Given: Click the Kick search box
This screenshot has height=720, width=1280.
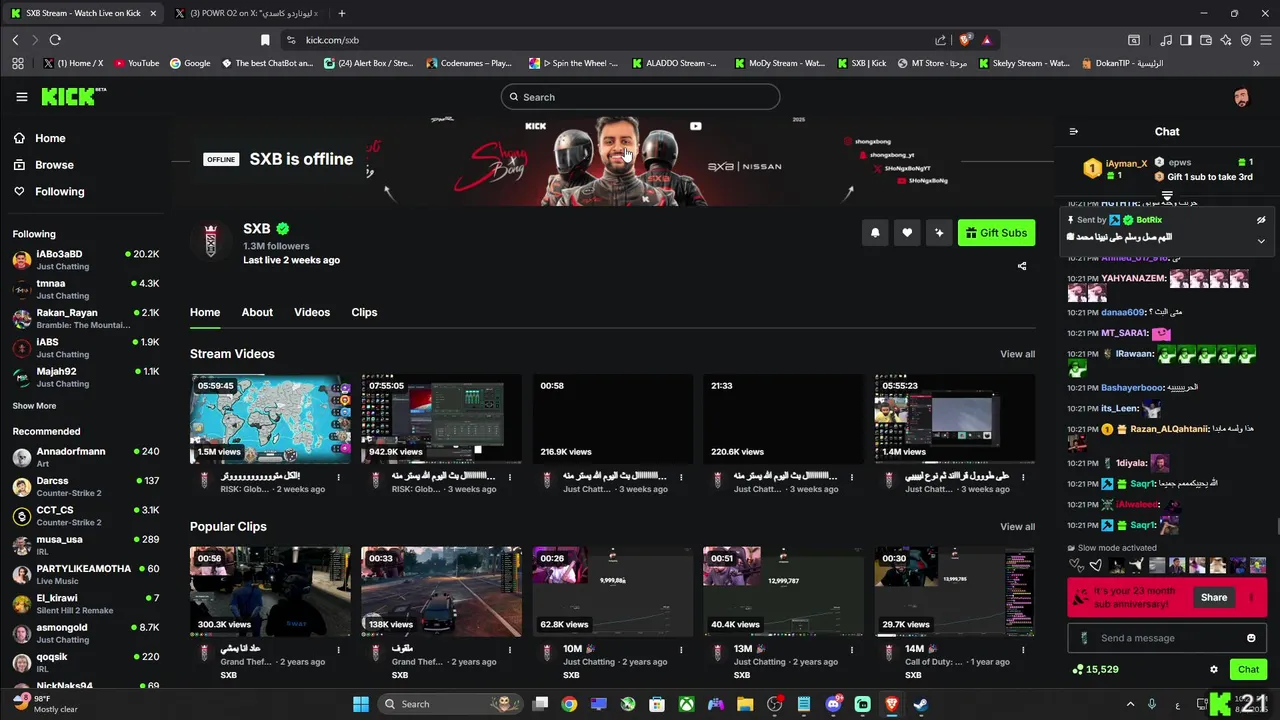Looking at the screenshot, I should pyautogui.click(x=640, y=97).
